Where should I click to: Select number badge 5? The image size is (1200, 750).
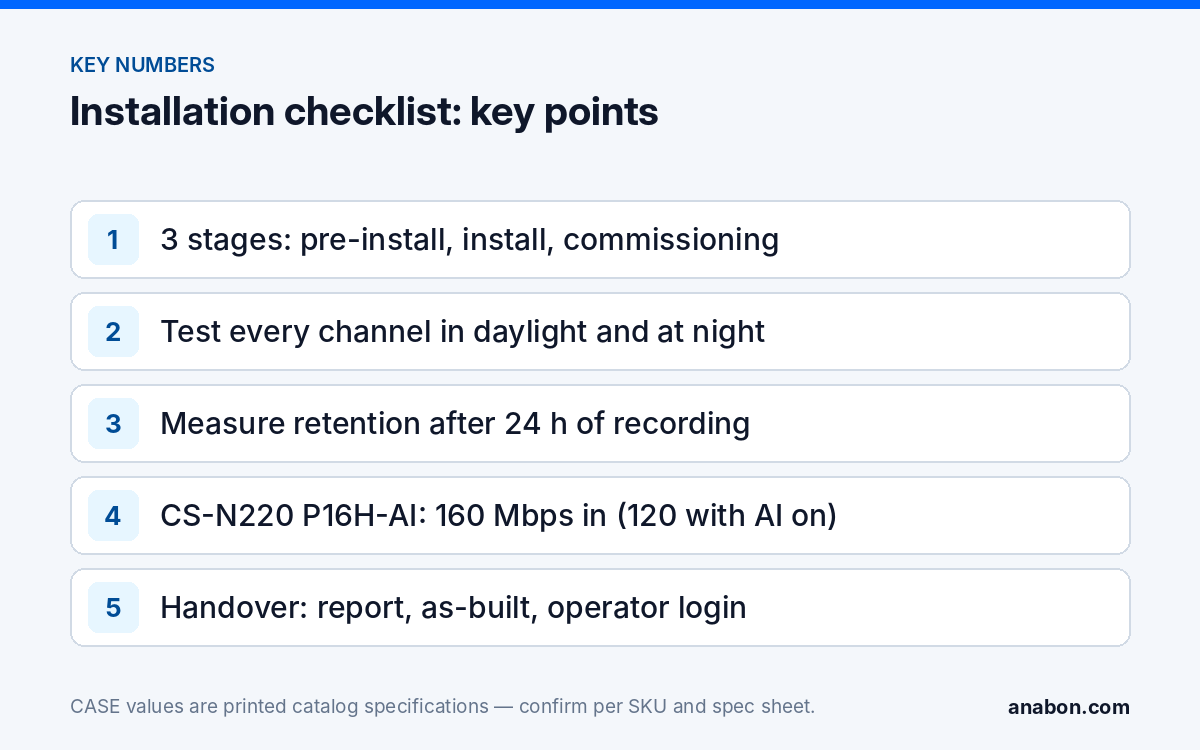point(113,608)
